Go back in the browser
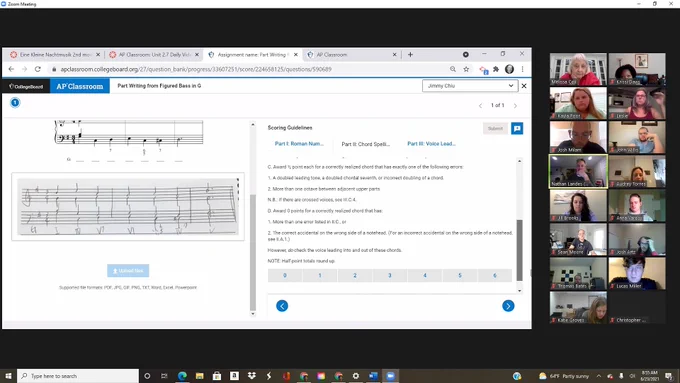 11,69
